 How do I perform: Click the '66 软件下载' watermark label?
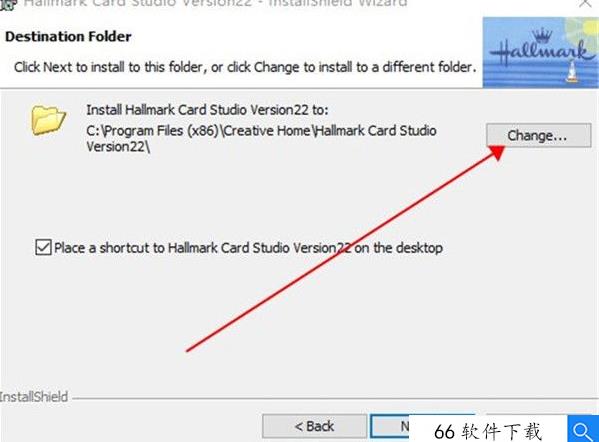click(x=488, y=431)
